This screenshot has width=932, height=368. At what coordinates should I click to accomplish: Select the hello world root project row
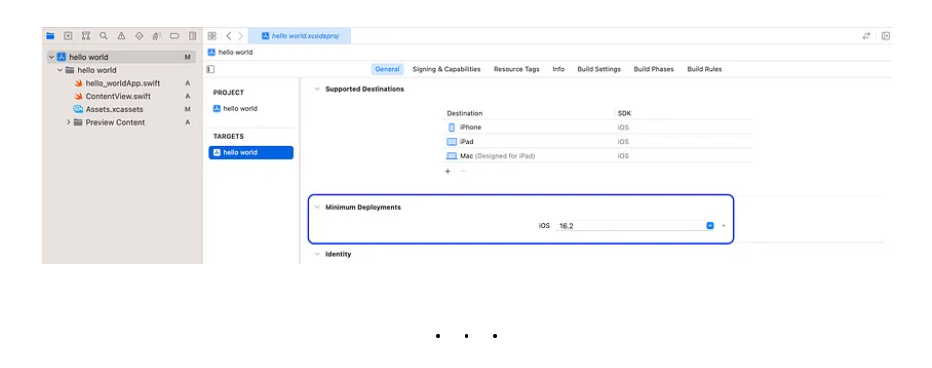pyautogui.click(x=121, y=57)
